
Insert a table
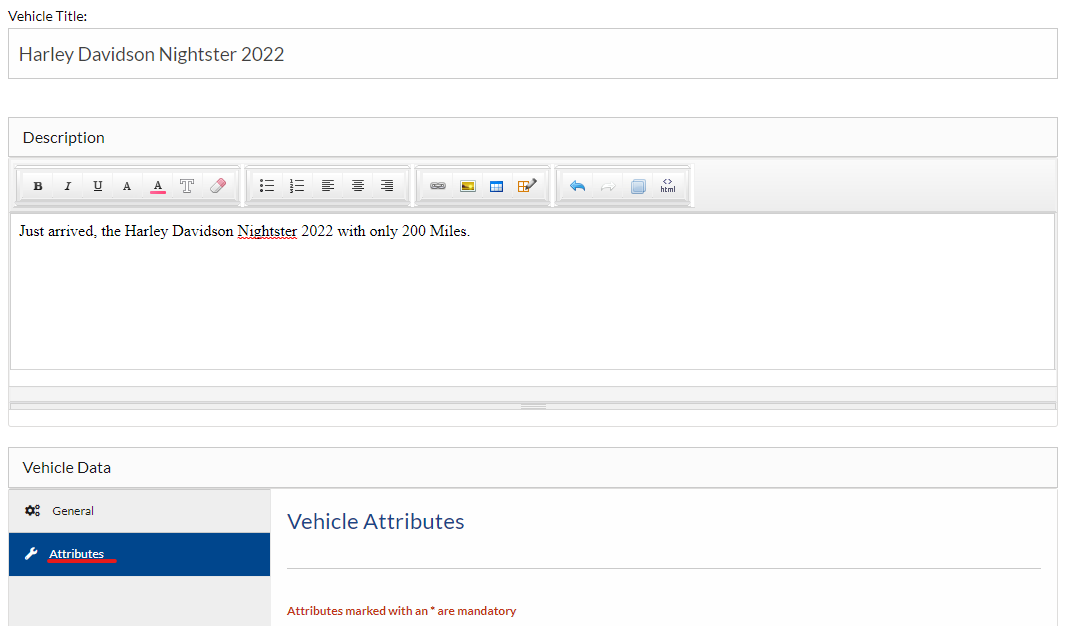pyautogui.click(x=496, y=186)
